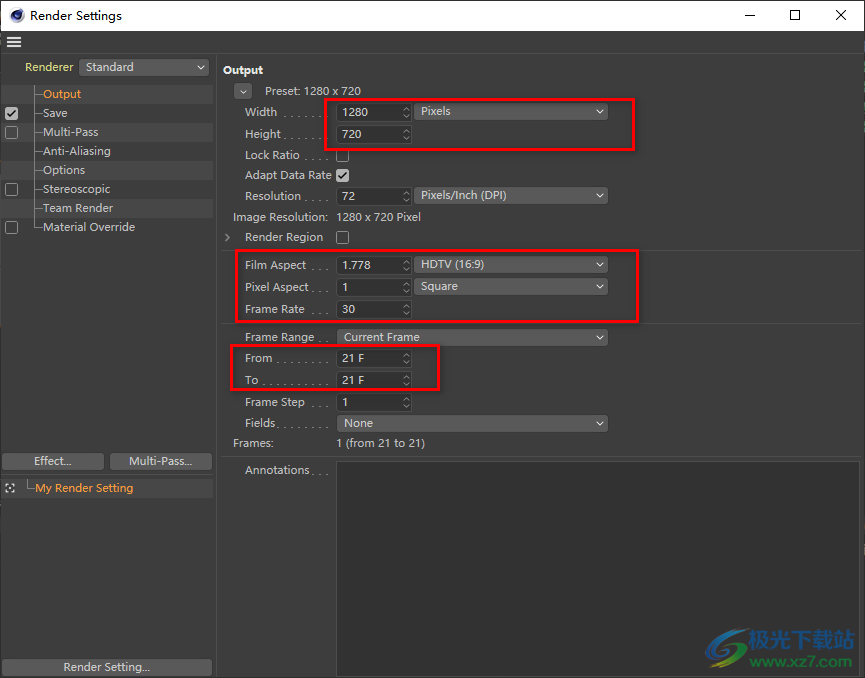The image size is (865, 678).
Task: Click the From frame field
Action: 369,358
